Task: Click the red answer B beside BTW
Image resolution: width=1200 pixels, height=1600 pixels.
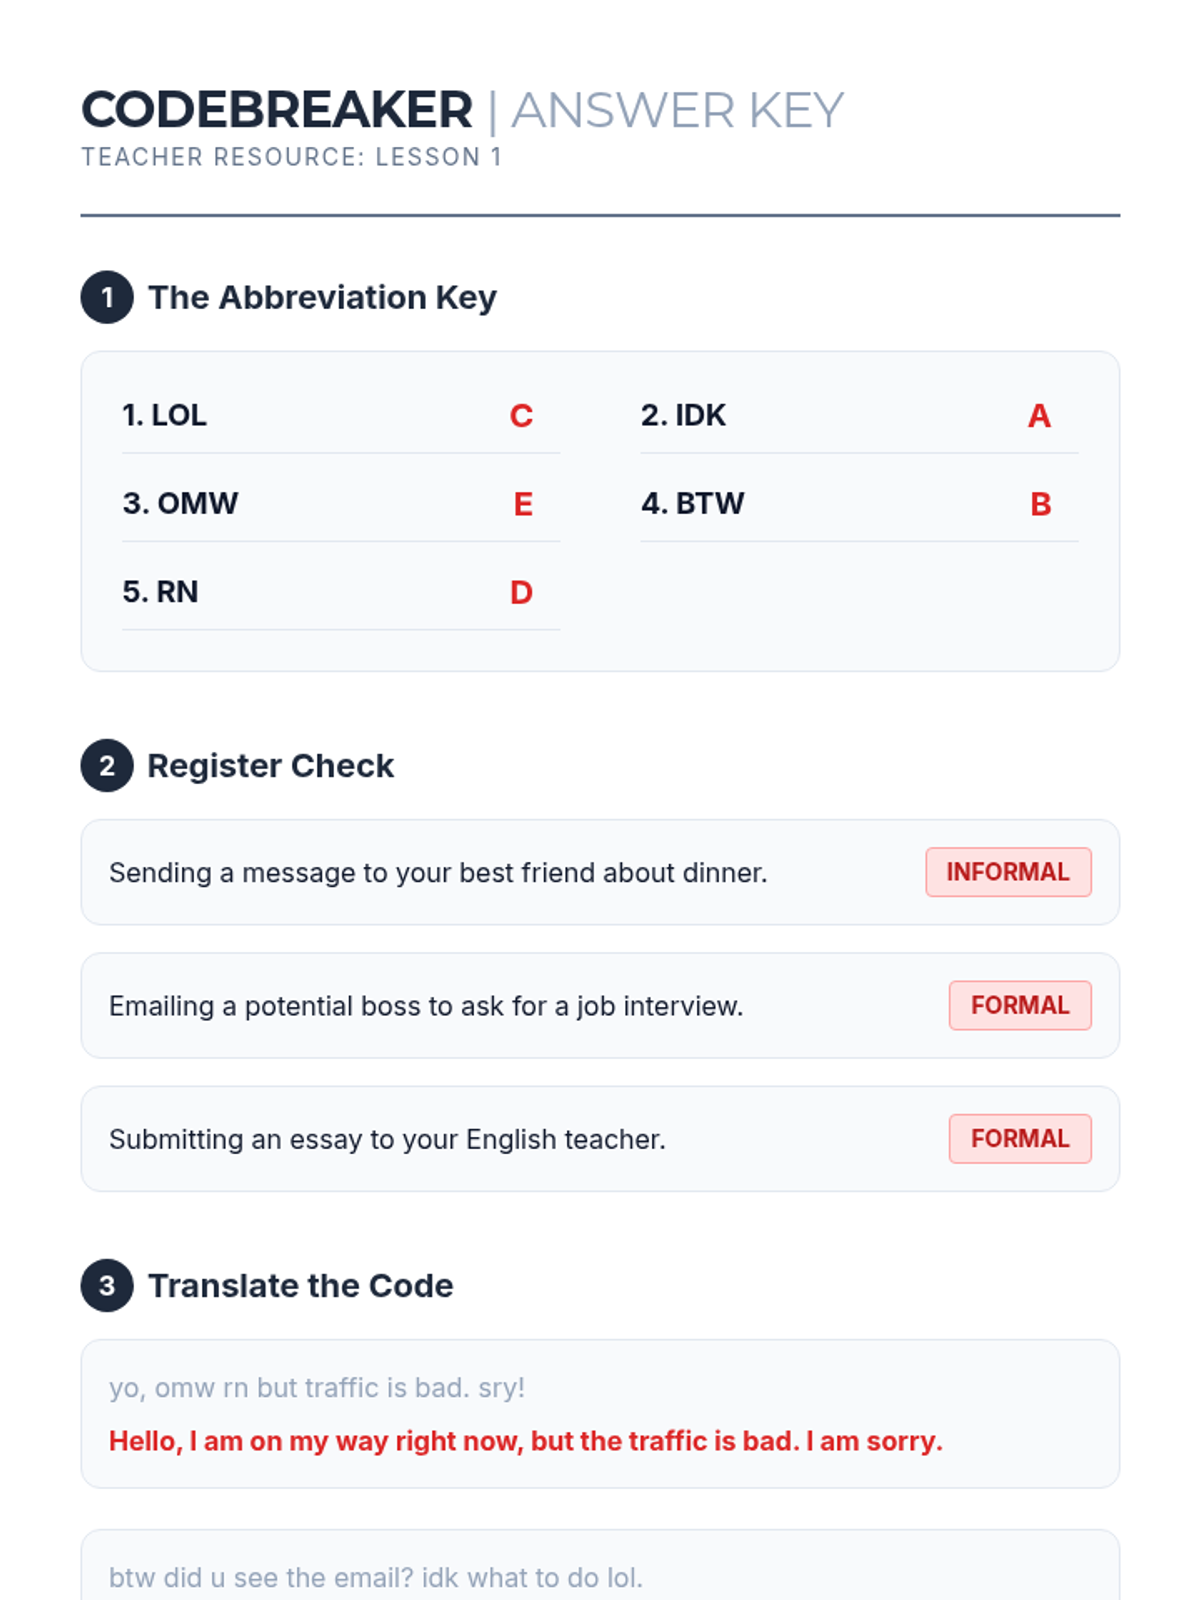Action: click(1040, 504)
